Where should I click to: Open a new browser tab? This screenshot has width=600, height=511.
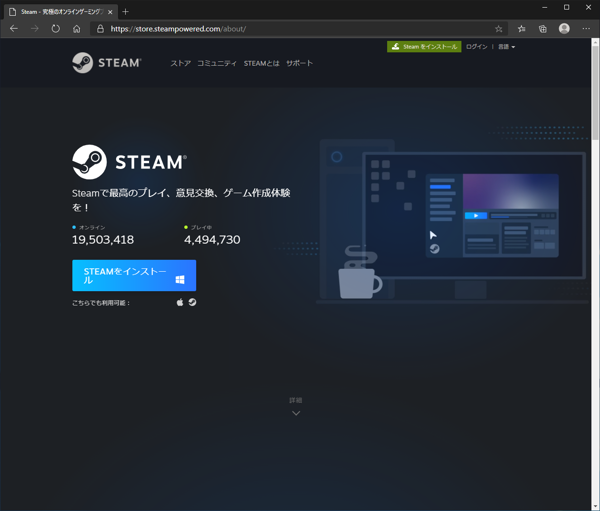coord(125,11)
